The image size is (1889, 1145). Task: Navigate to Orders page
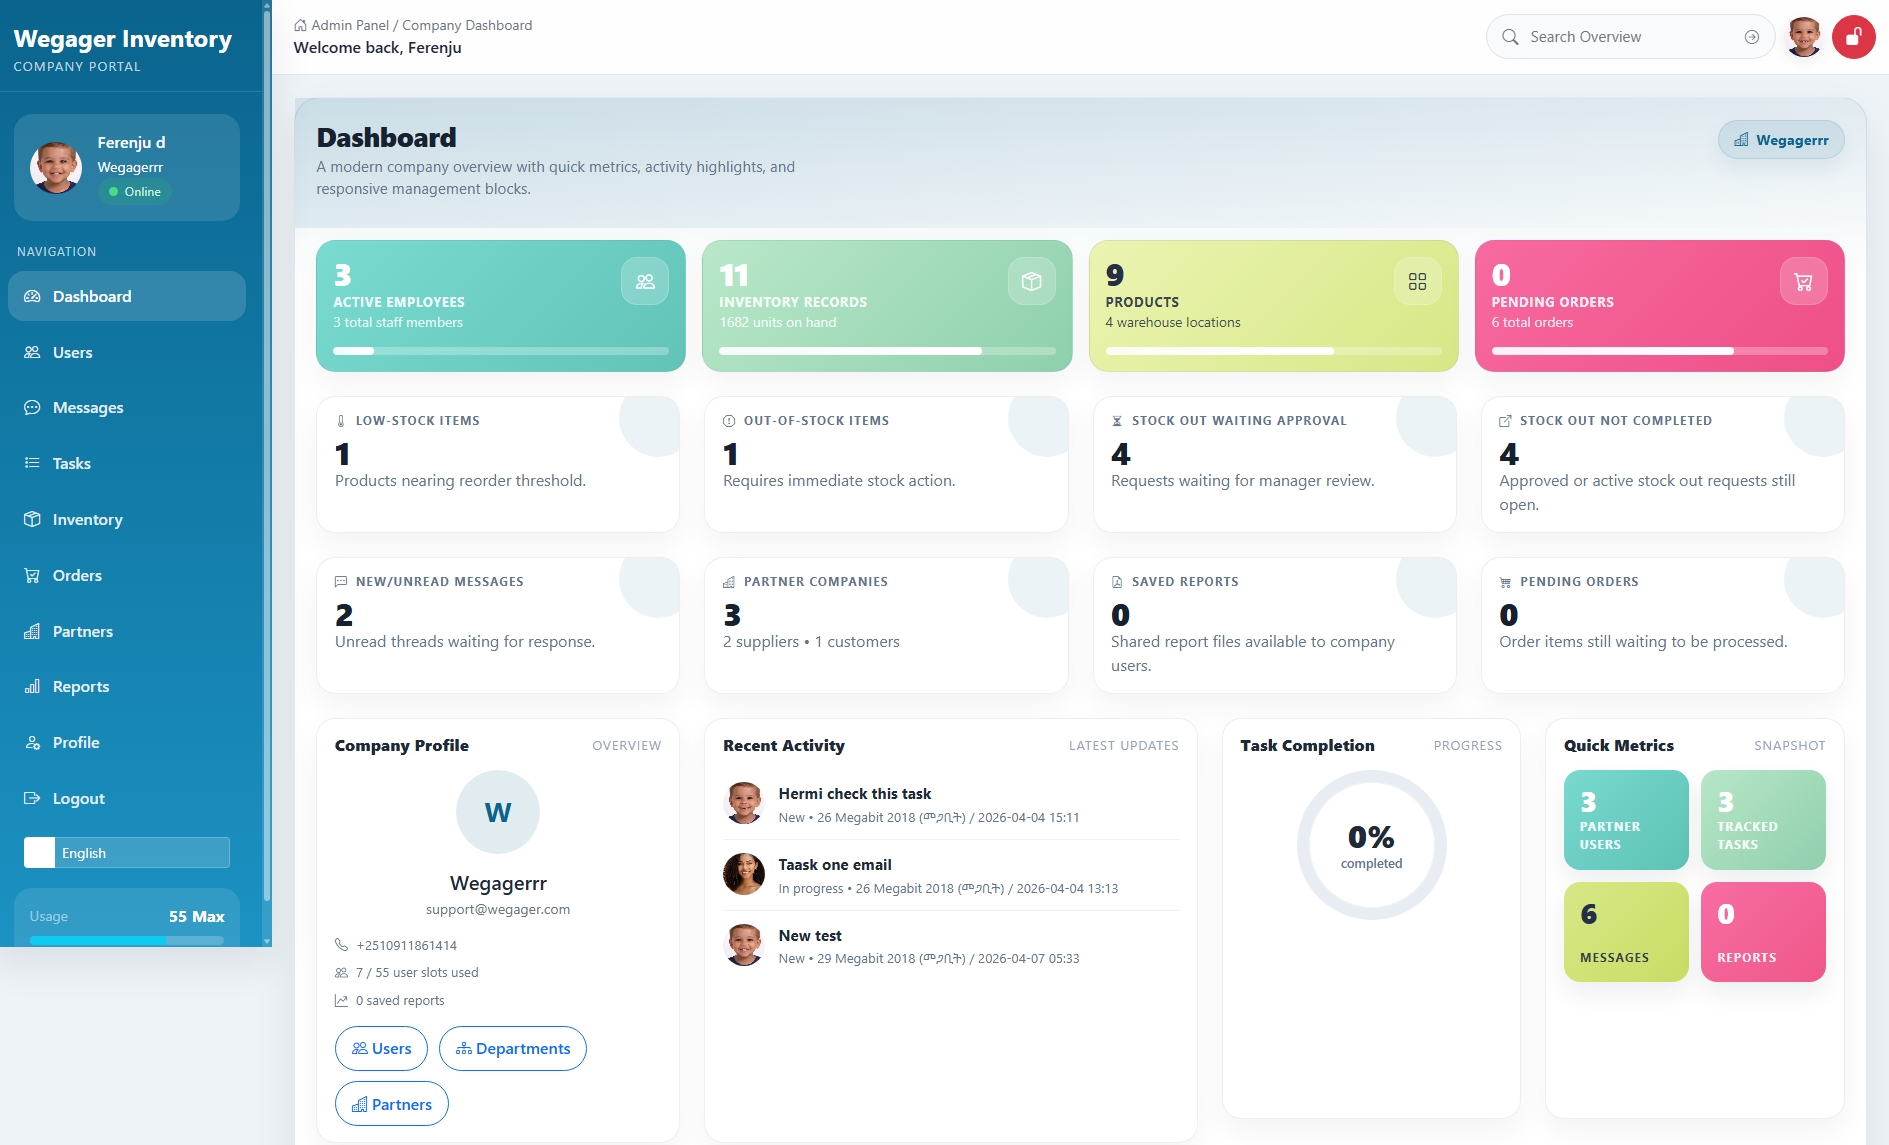(127, 575)
